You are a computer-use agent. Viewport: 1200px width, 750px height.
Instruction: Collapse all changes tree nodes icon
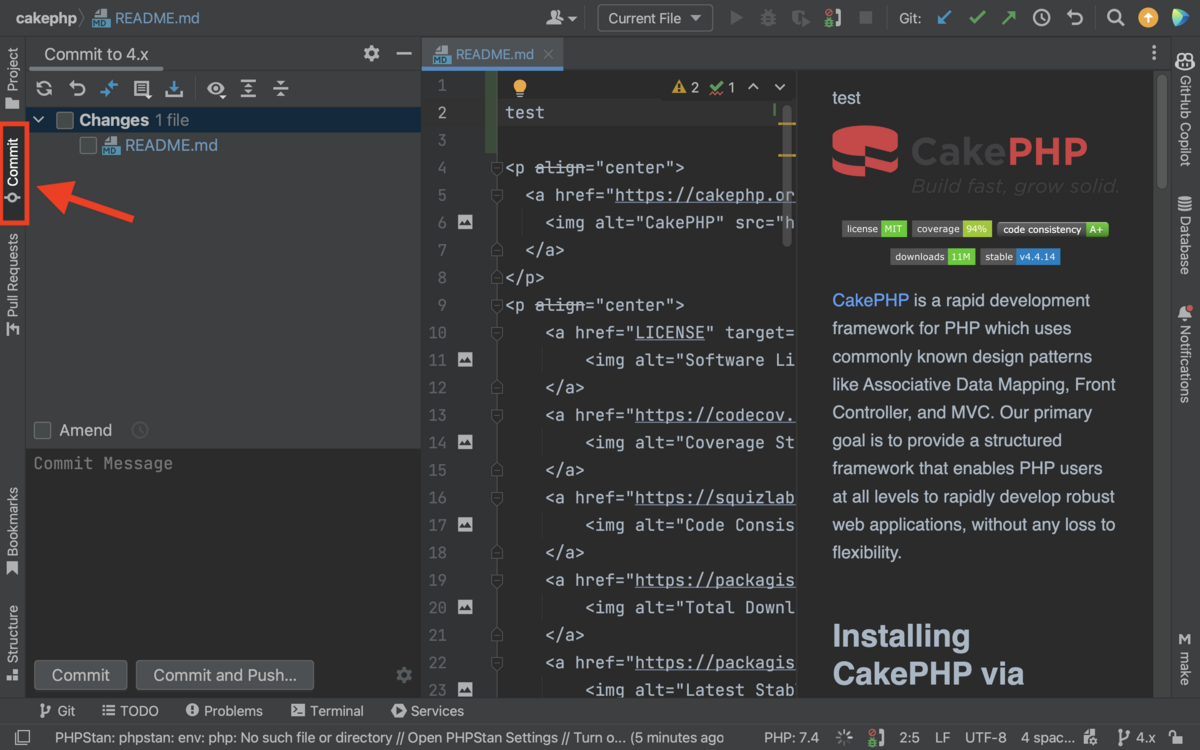[x=281, y=89]
